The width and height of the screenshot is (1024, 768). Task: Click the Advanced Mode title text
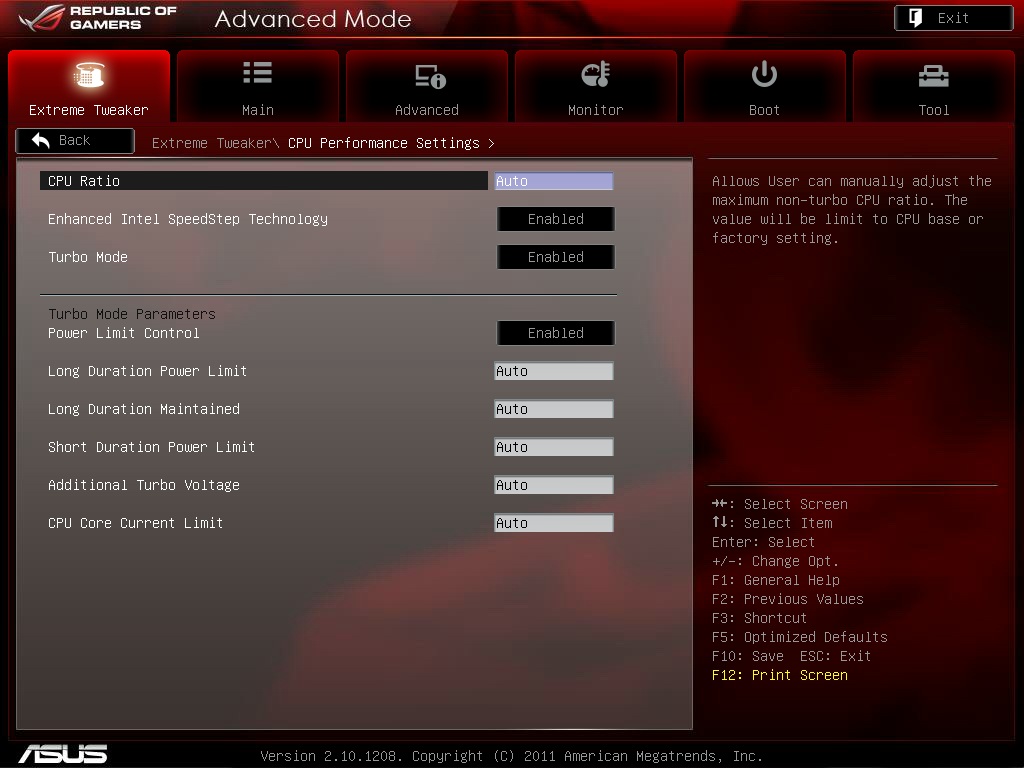click(x=313, y=19)
